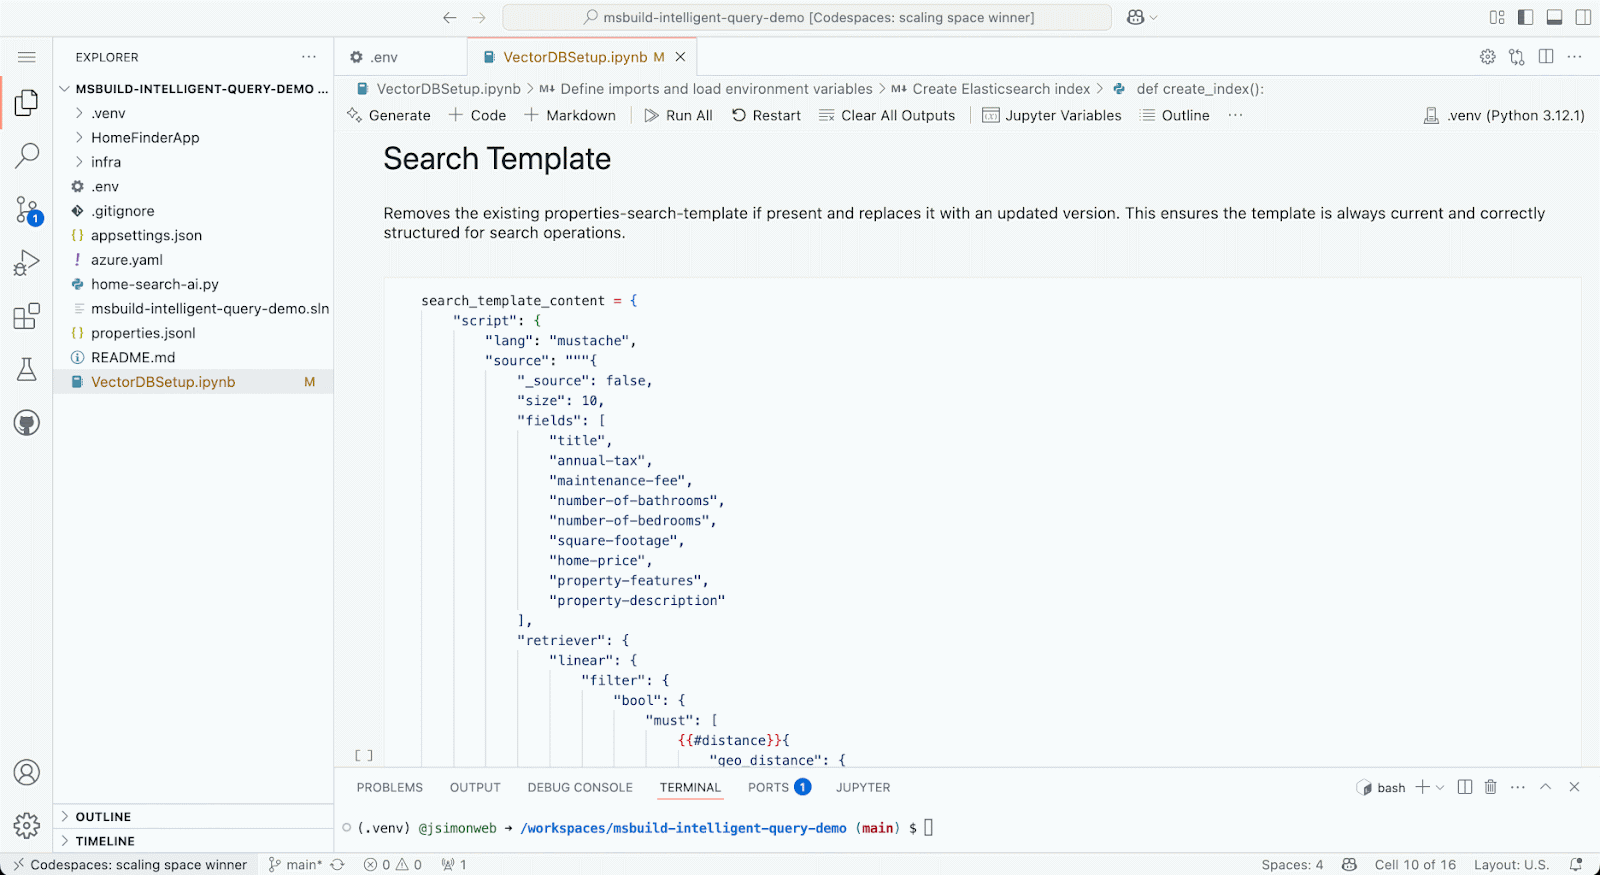
Task: Open Source Control view with pending change
Action: coord(27,210)
